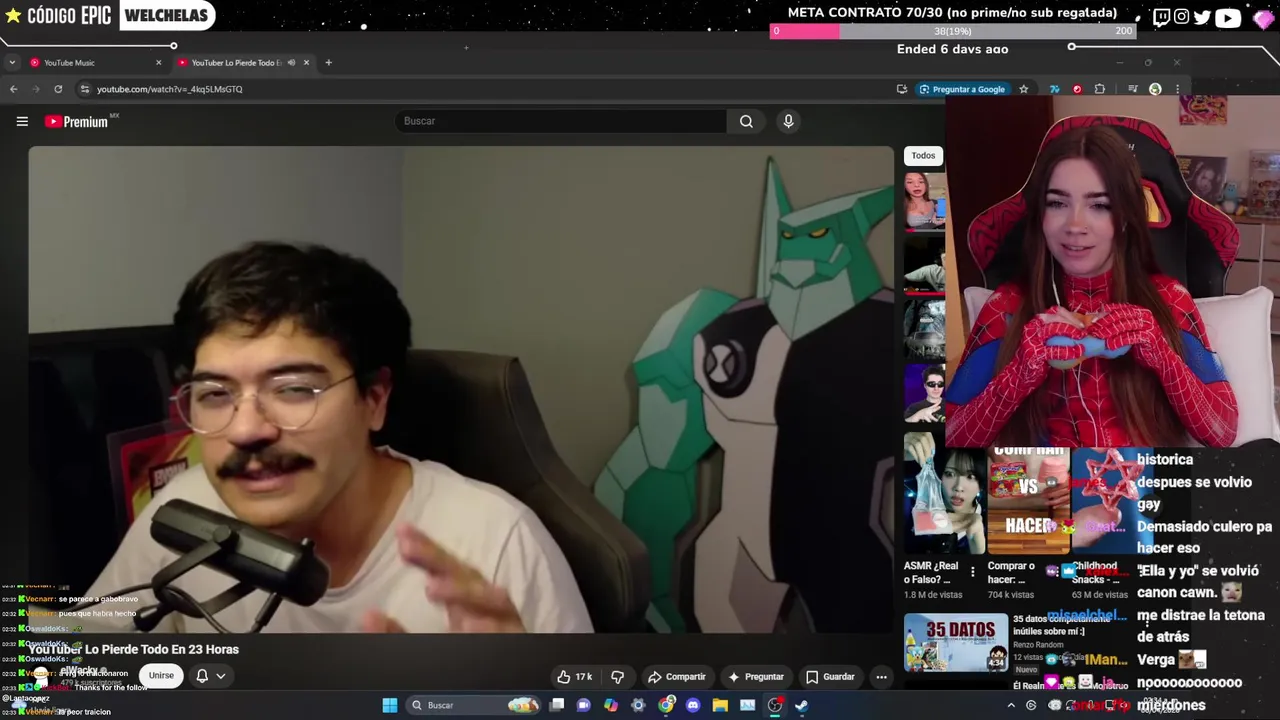Click the taskbar Buscar search box
This screenshot has width=1280, height=720.
pos(473,705)
